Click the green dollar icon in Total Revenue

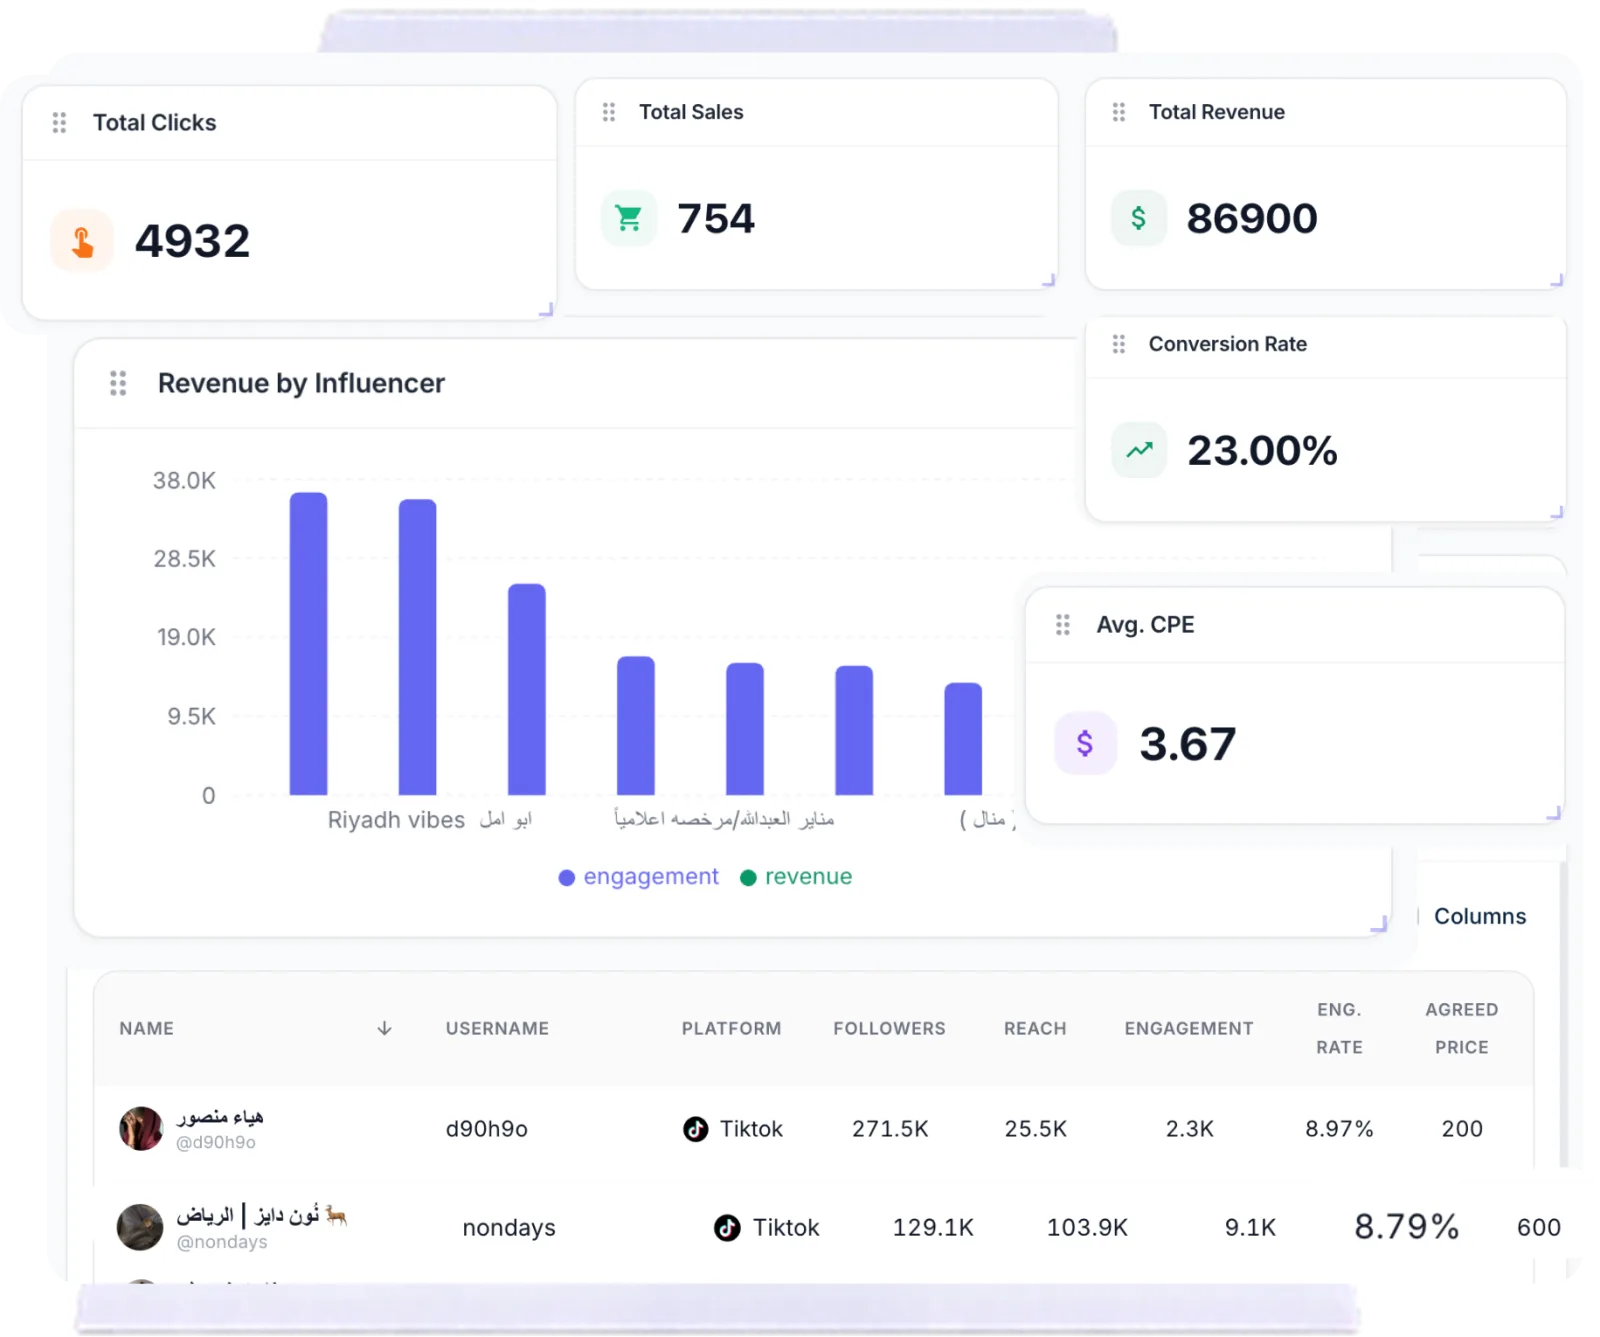coord(1138,218)
